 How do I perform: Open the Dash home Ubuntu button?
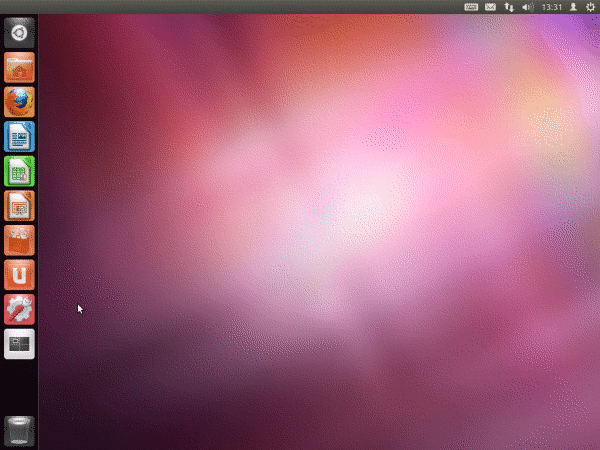(x=19, y=32)
